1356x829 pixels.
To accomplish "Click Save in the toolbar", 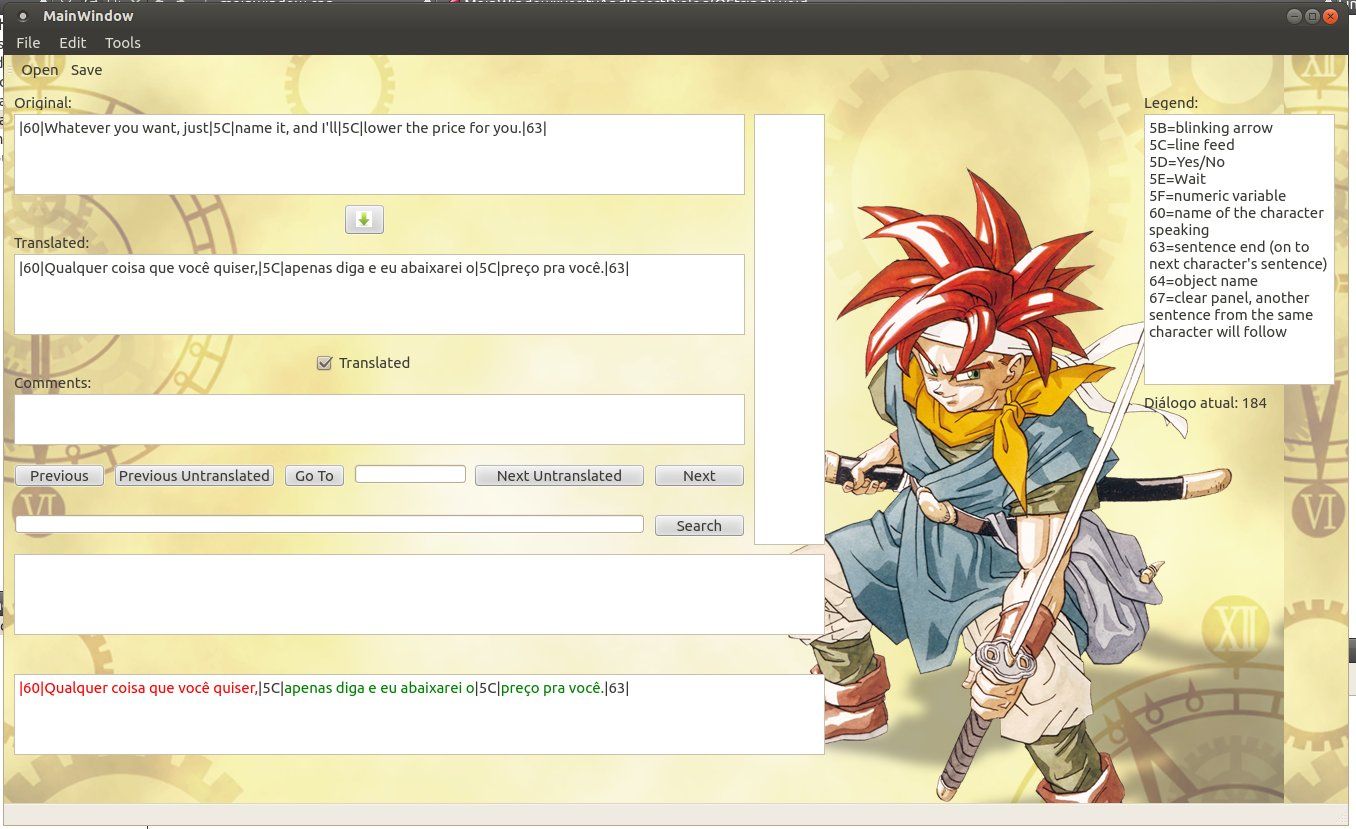I will (87, 70).
